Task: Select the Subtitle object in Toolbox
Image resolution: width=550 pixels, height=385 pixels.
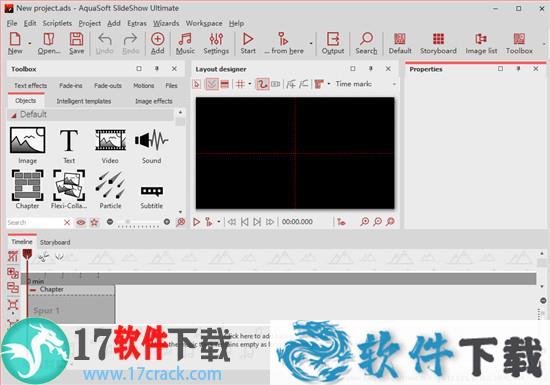Action: tap(152, 197)
